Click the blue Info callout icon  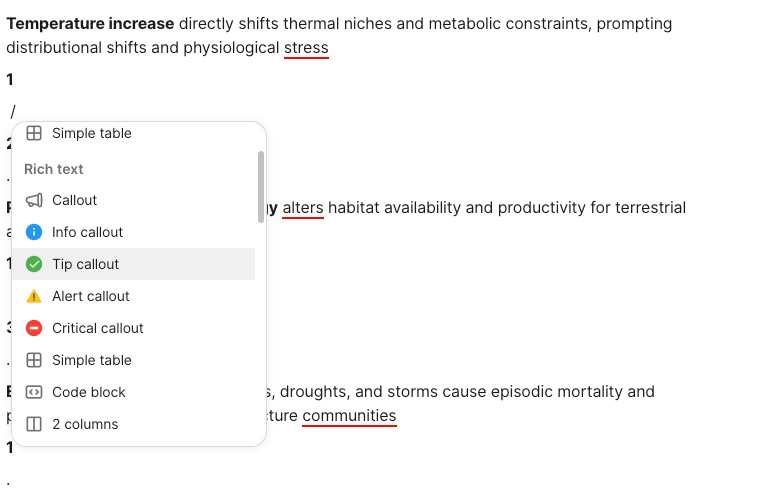[x=34, y=232]
